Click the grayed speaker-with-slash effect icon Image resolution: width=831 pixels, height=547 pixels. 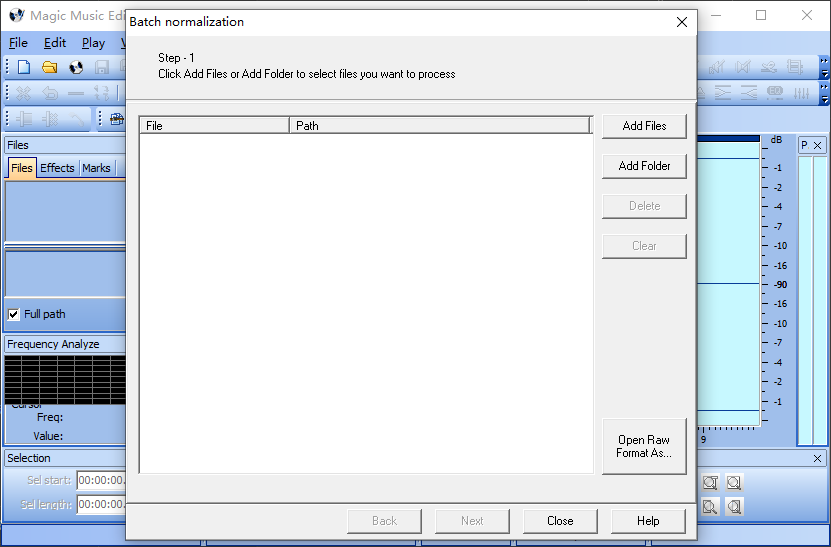click(x=717, y=67)
